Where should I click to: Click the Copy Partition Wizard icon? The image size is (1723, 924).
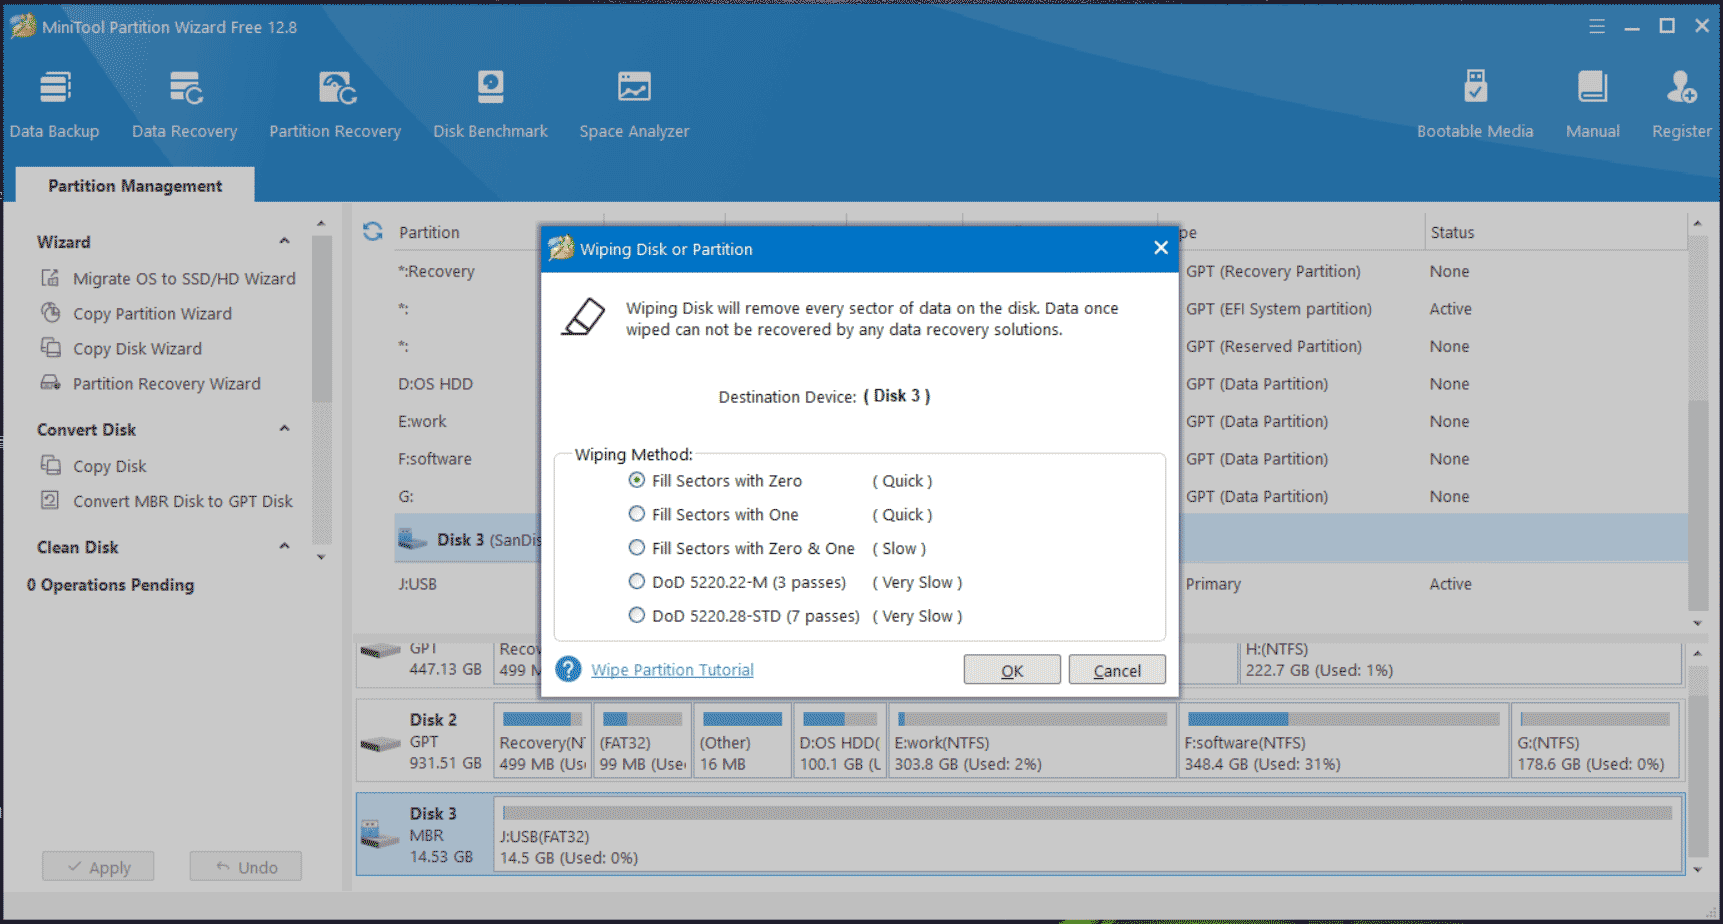50,313
